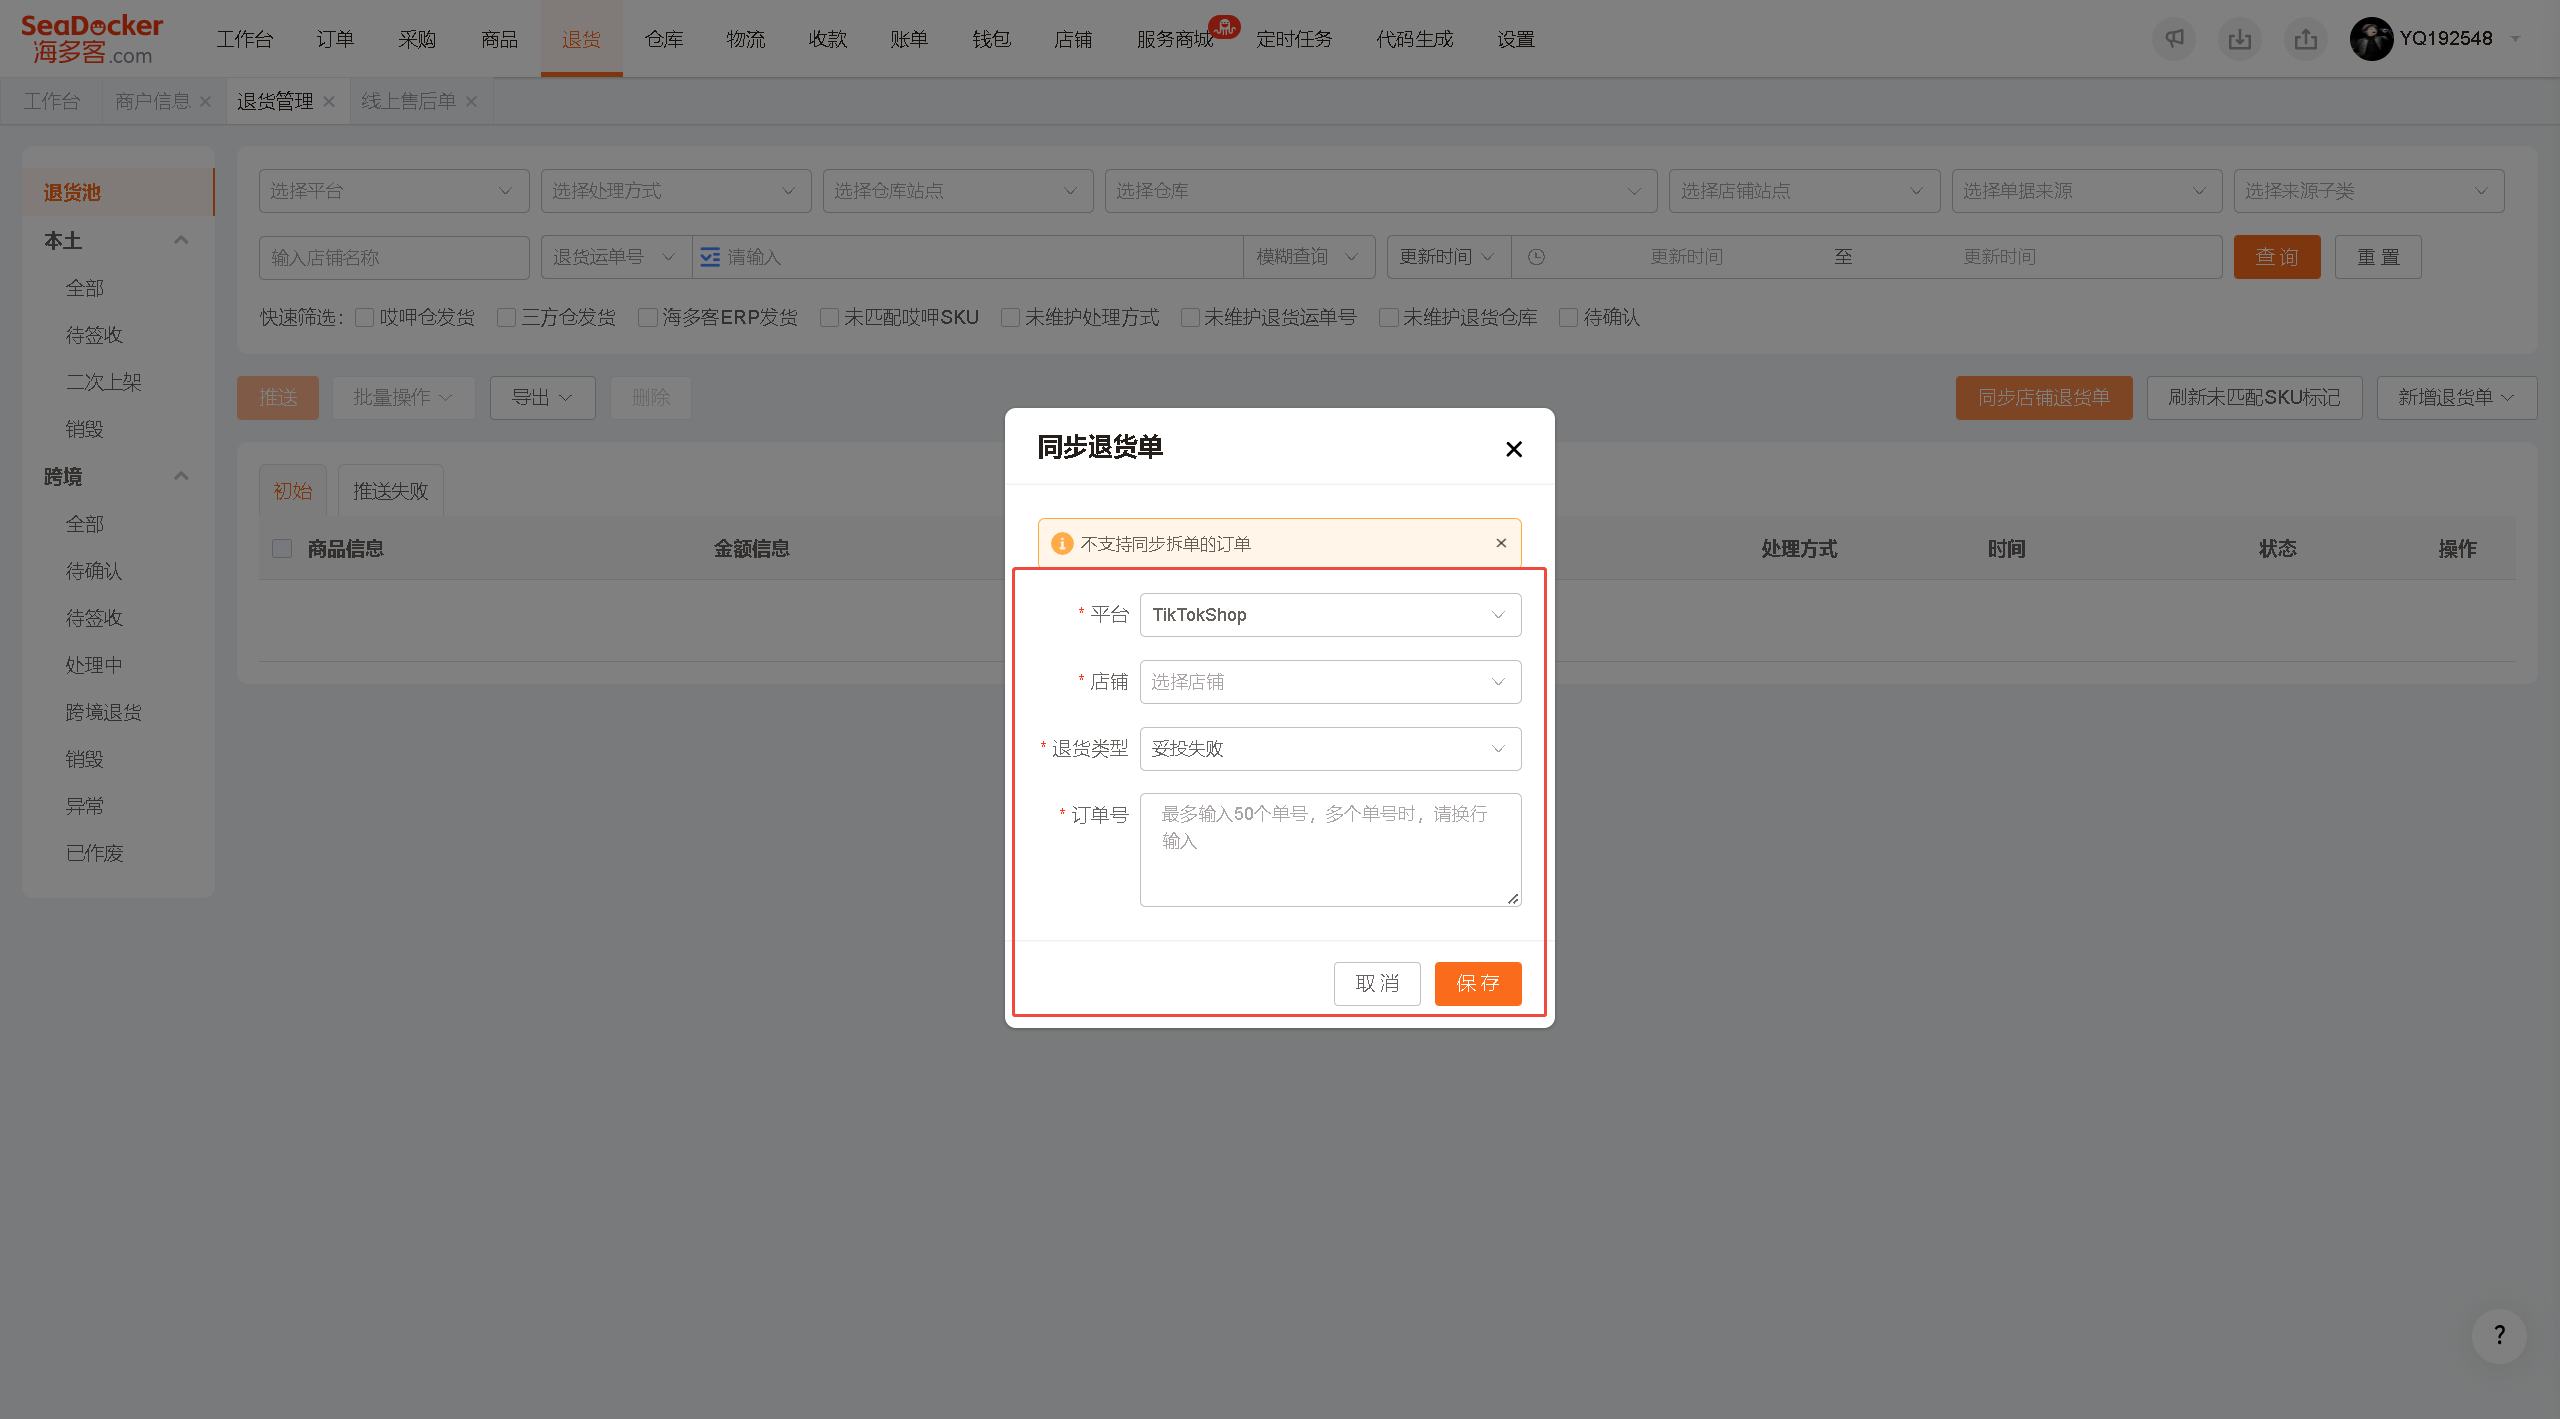Click the 查询 search button
The height and width of the screenshot is (1419, 2560).
coord(2277,257)
